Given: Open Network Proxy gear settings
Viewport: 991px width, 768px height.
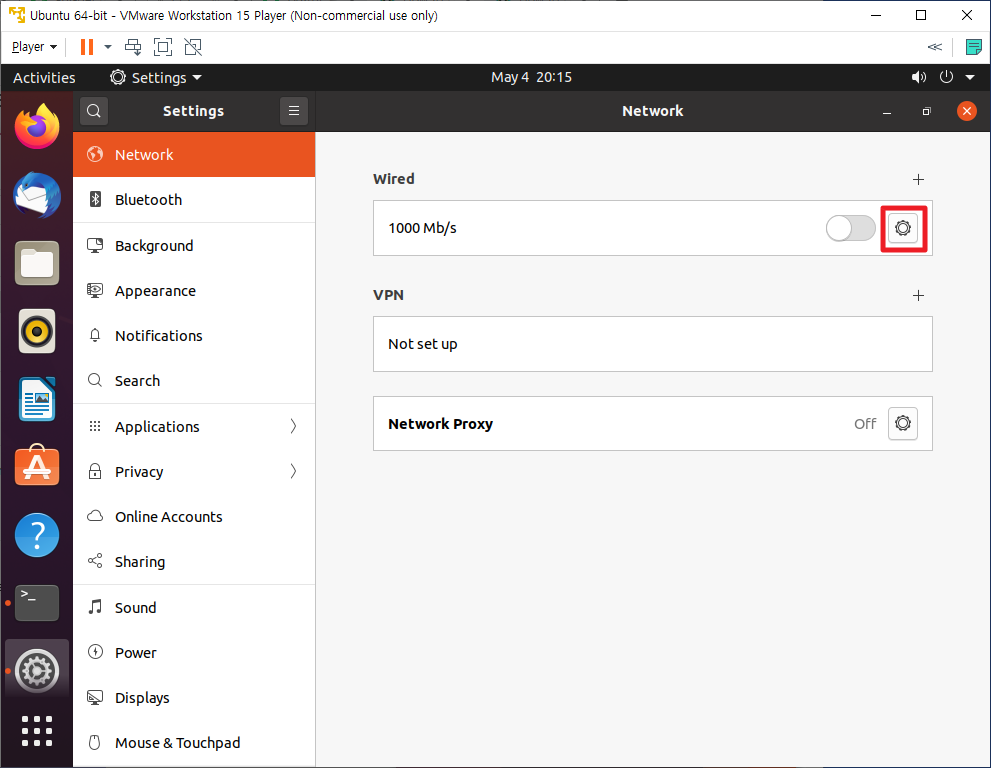Looking at the screenshot, I should (903, 424).
